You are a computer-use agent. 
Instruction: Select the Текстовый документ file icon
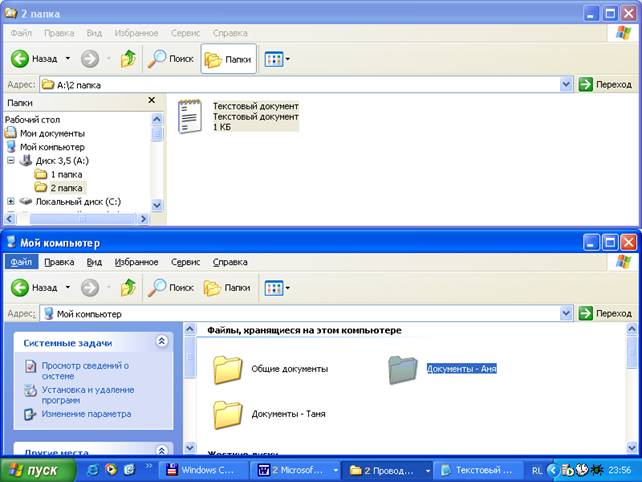[x=189, y=116]
